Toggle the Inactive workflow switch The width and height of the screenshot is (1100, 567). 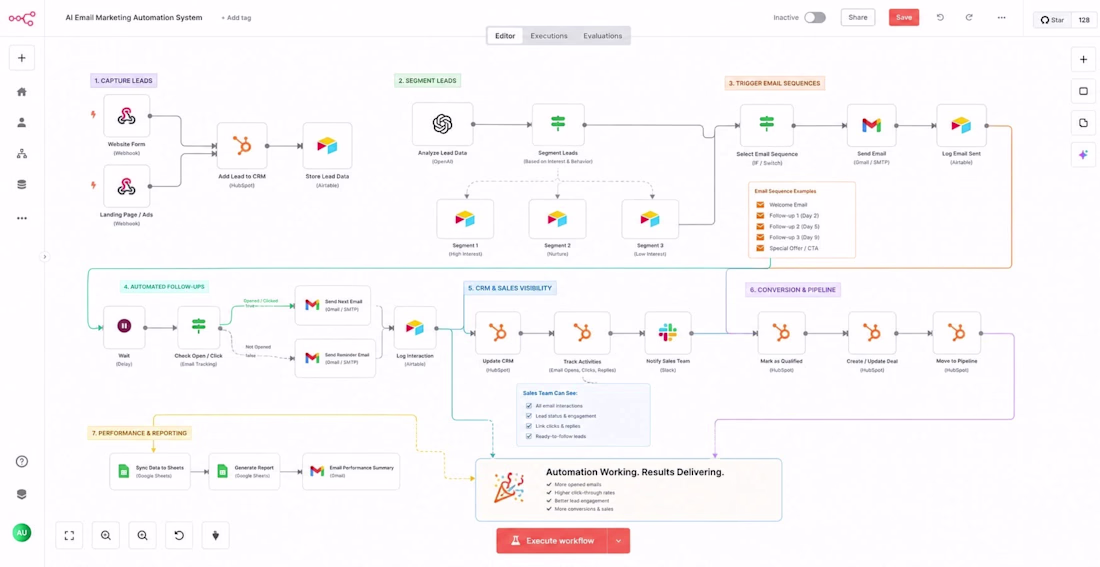tap(814, 18)
